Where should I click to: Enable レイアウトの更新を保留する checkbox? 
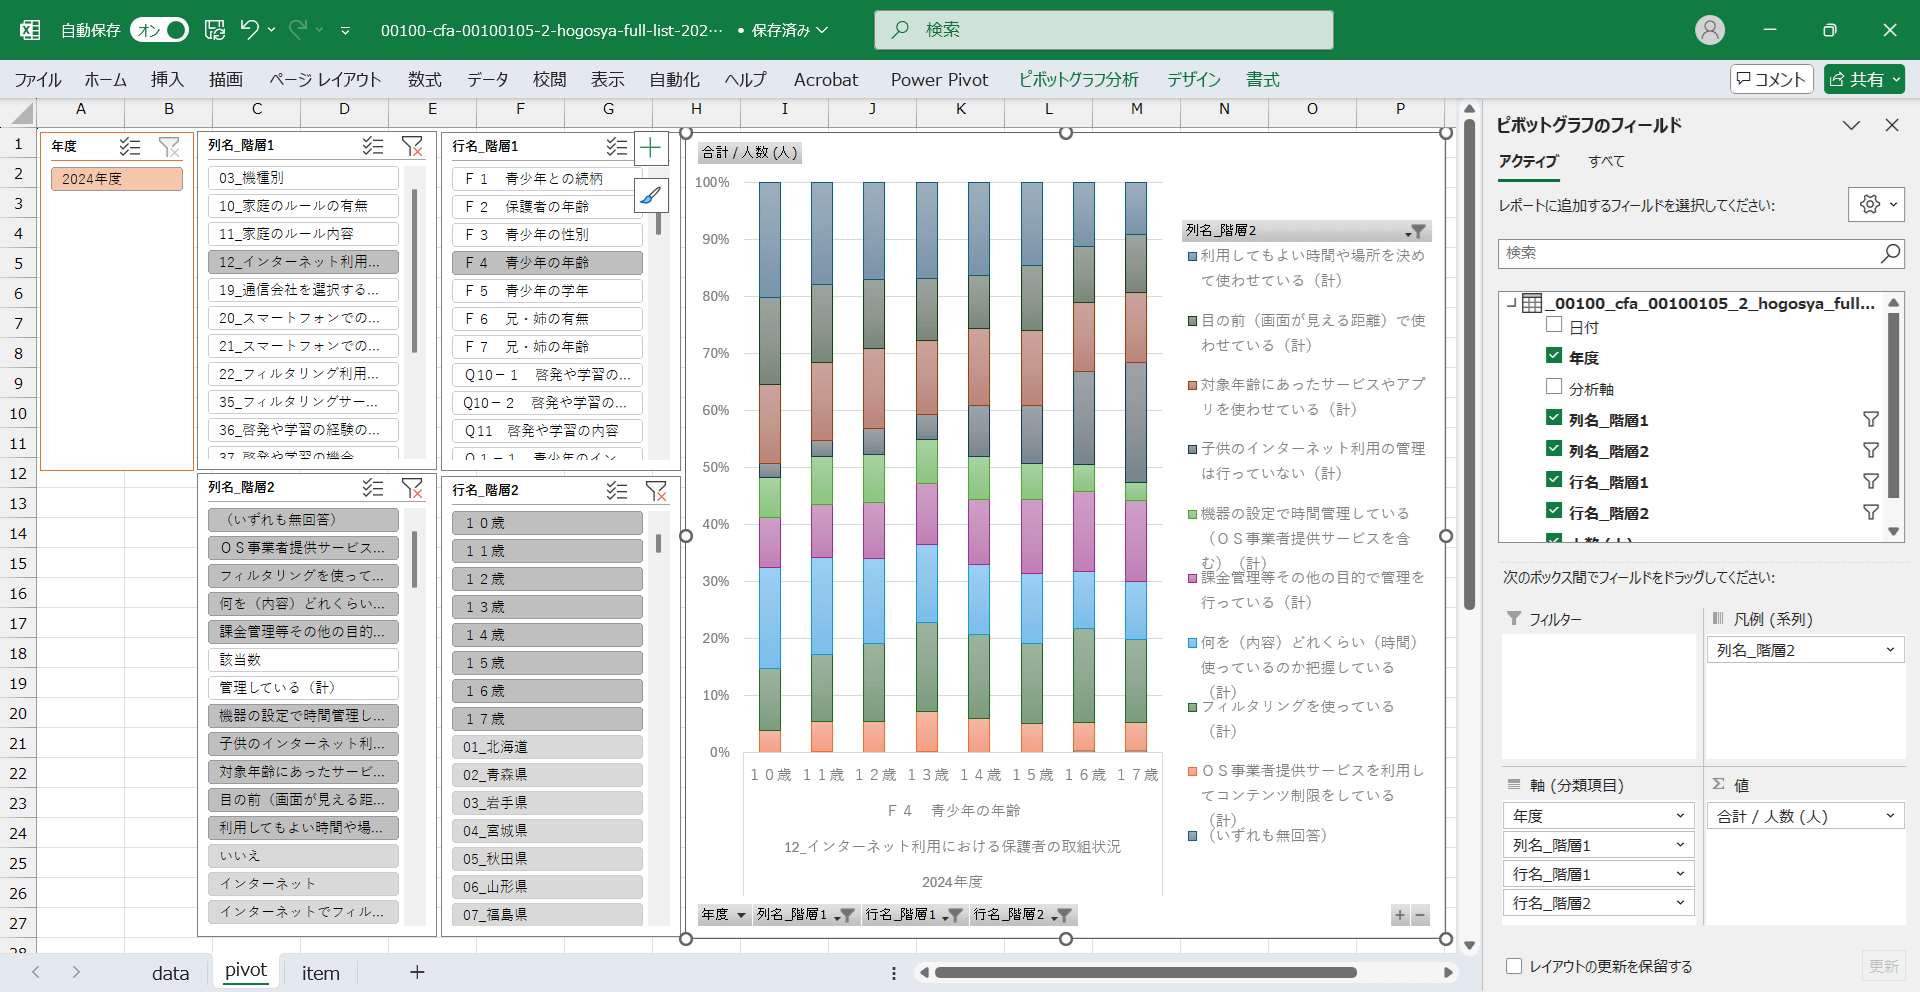[1514, 966]
